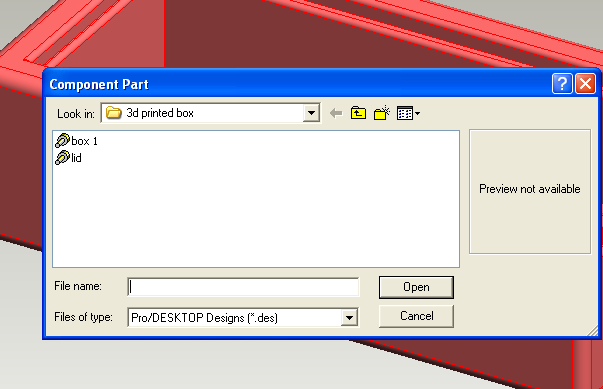Click the Preview not available pane
603x389 pixels.
pyautogui.click(x=530, y=191)
